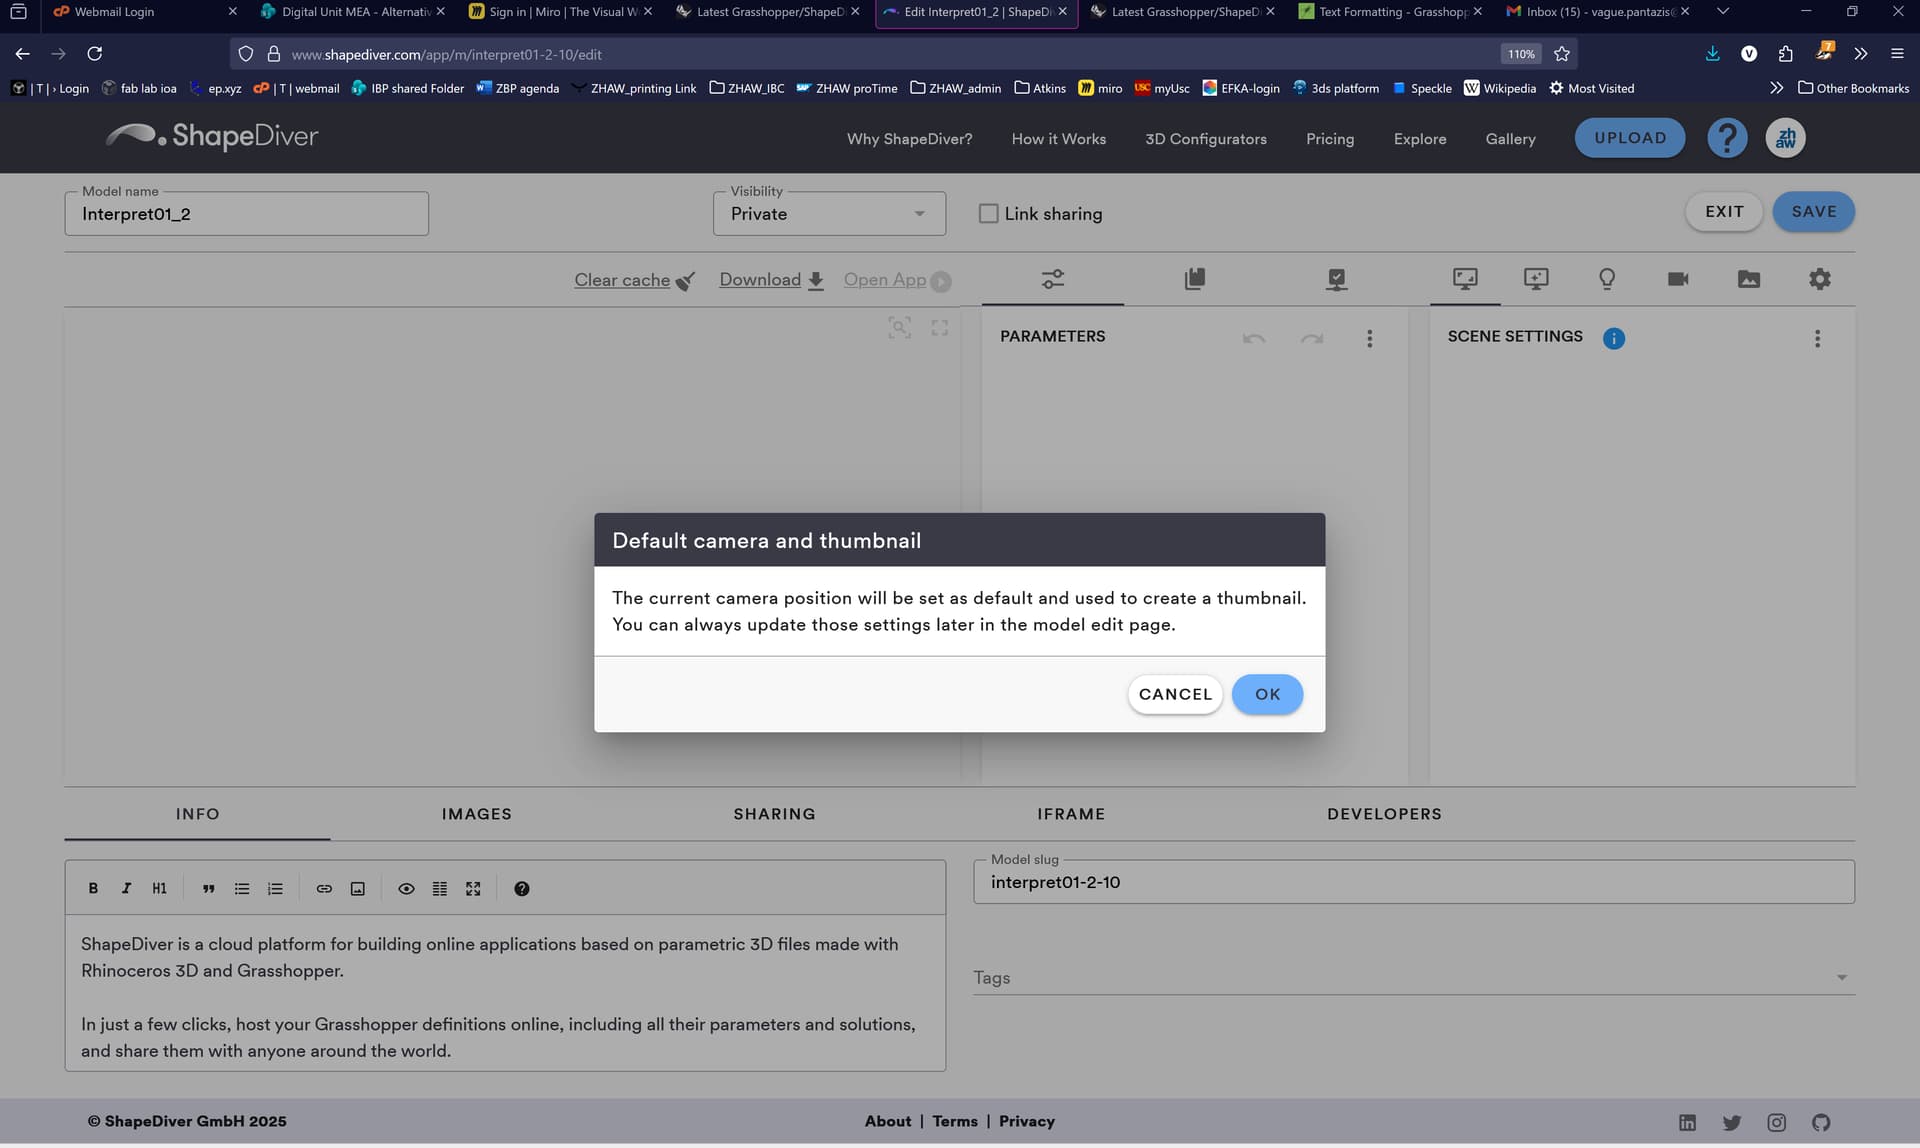Switch to the Images tab
This screenshot has width=1920, height=1148.
476,814
